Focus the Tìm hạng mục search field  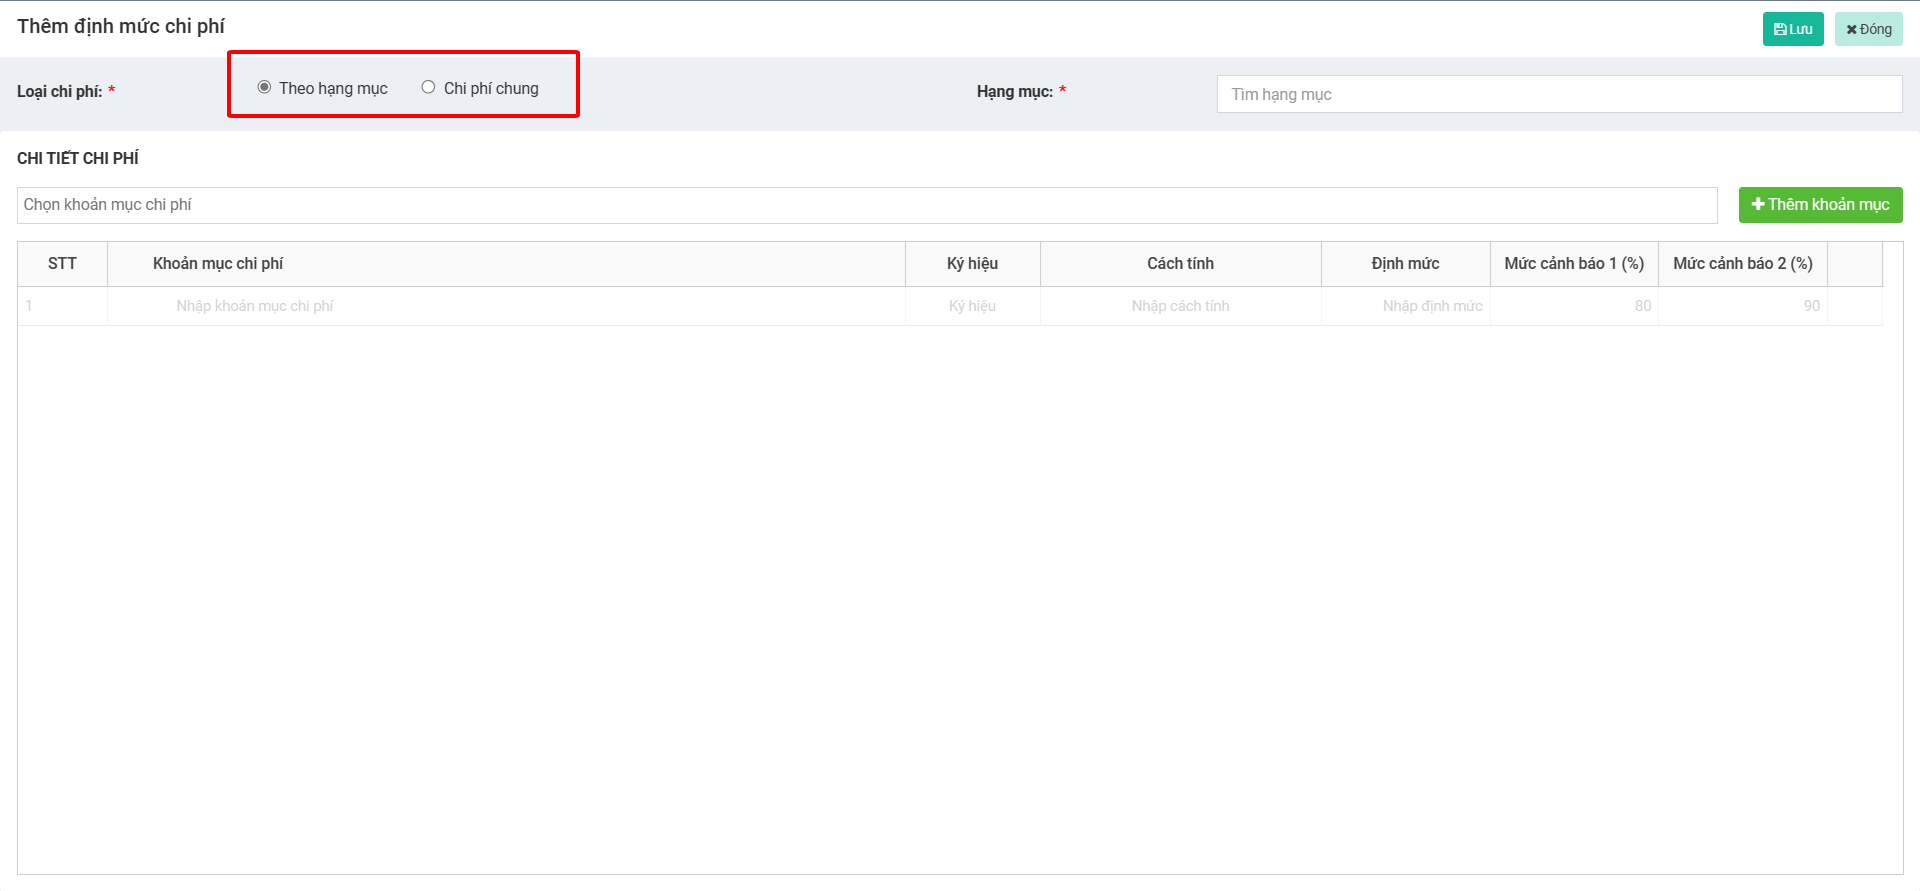[x=1558, y=94]
